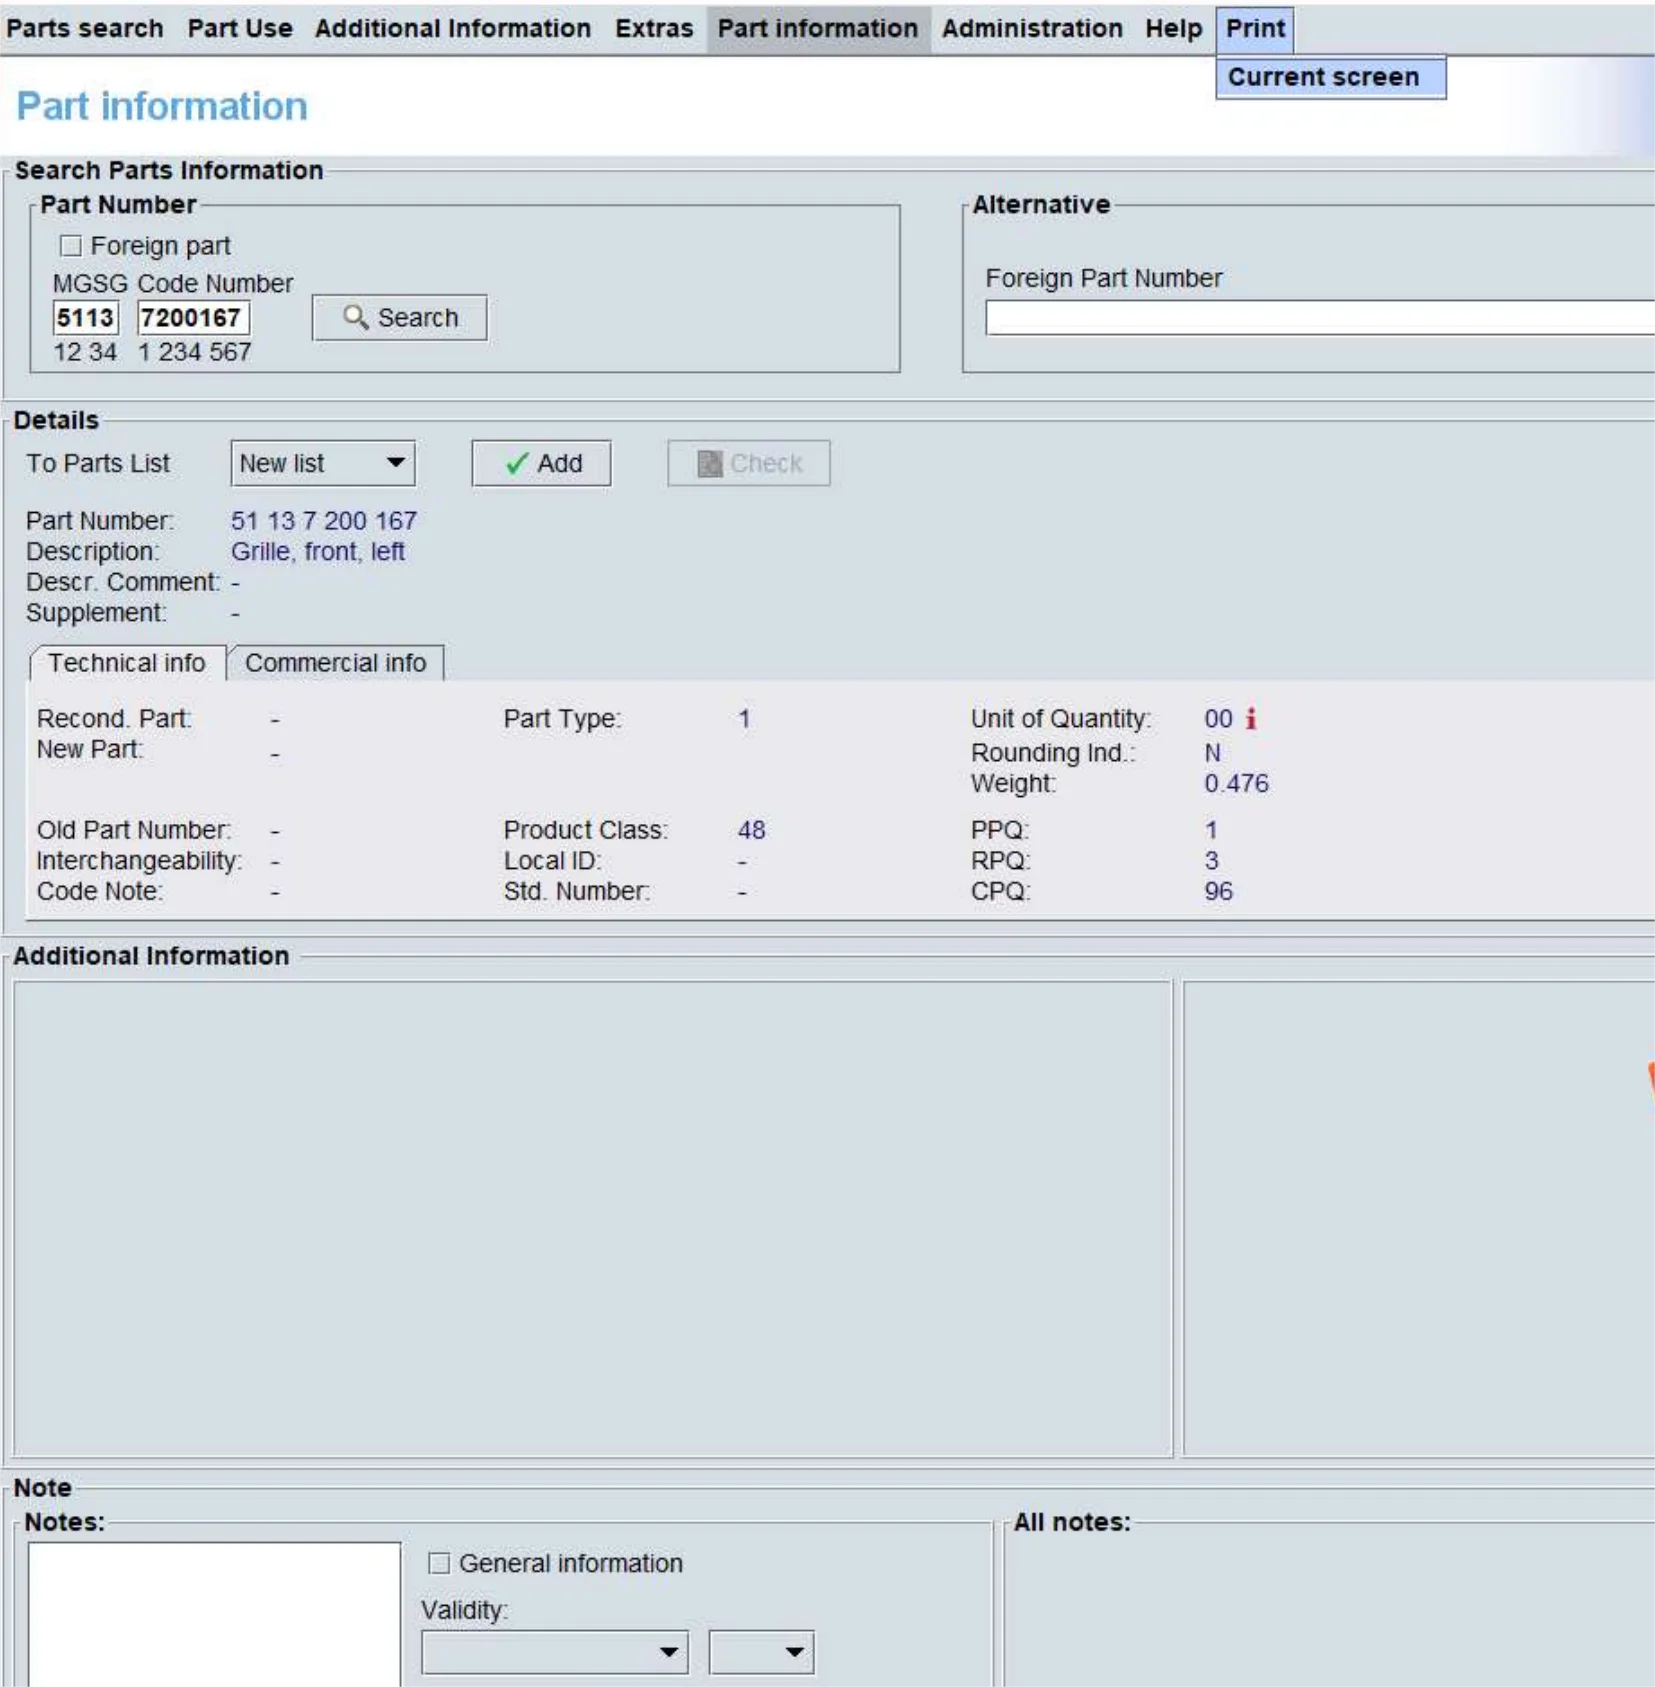Image resolution: width=1655 pixels, height=1687 pixels.
Task: Expand the narrow Validity dropdown
Action: (761, 1652)
